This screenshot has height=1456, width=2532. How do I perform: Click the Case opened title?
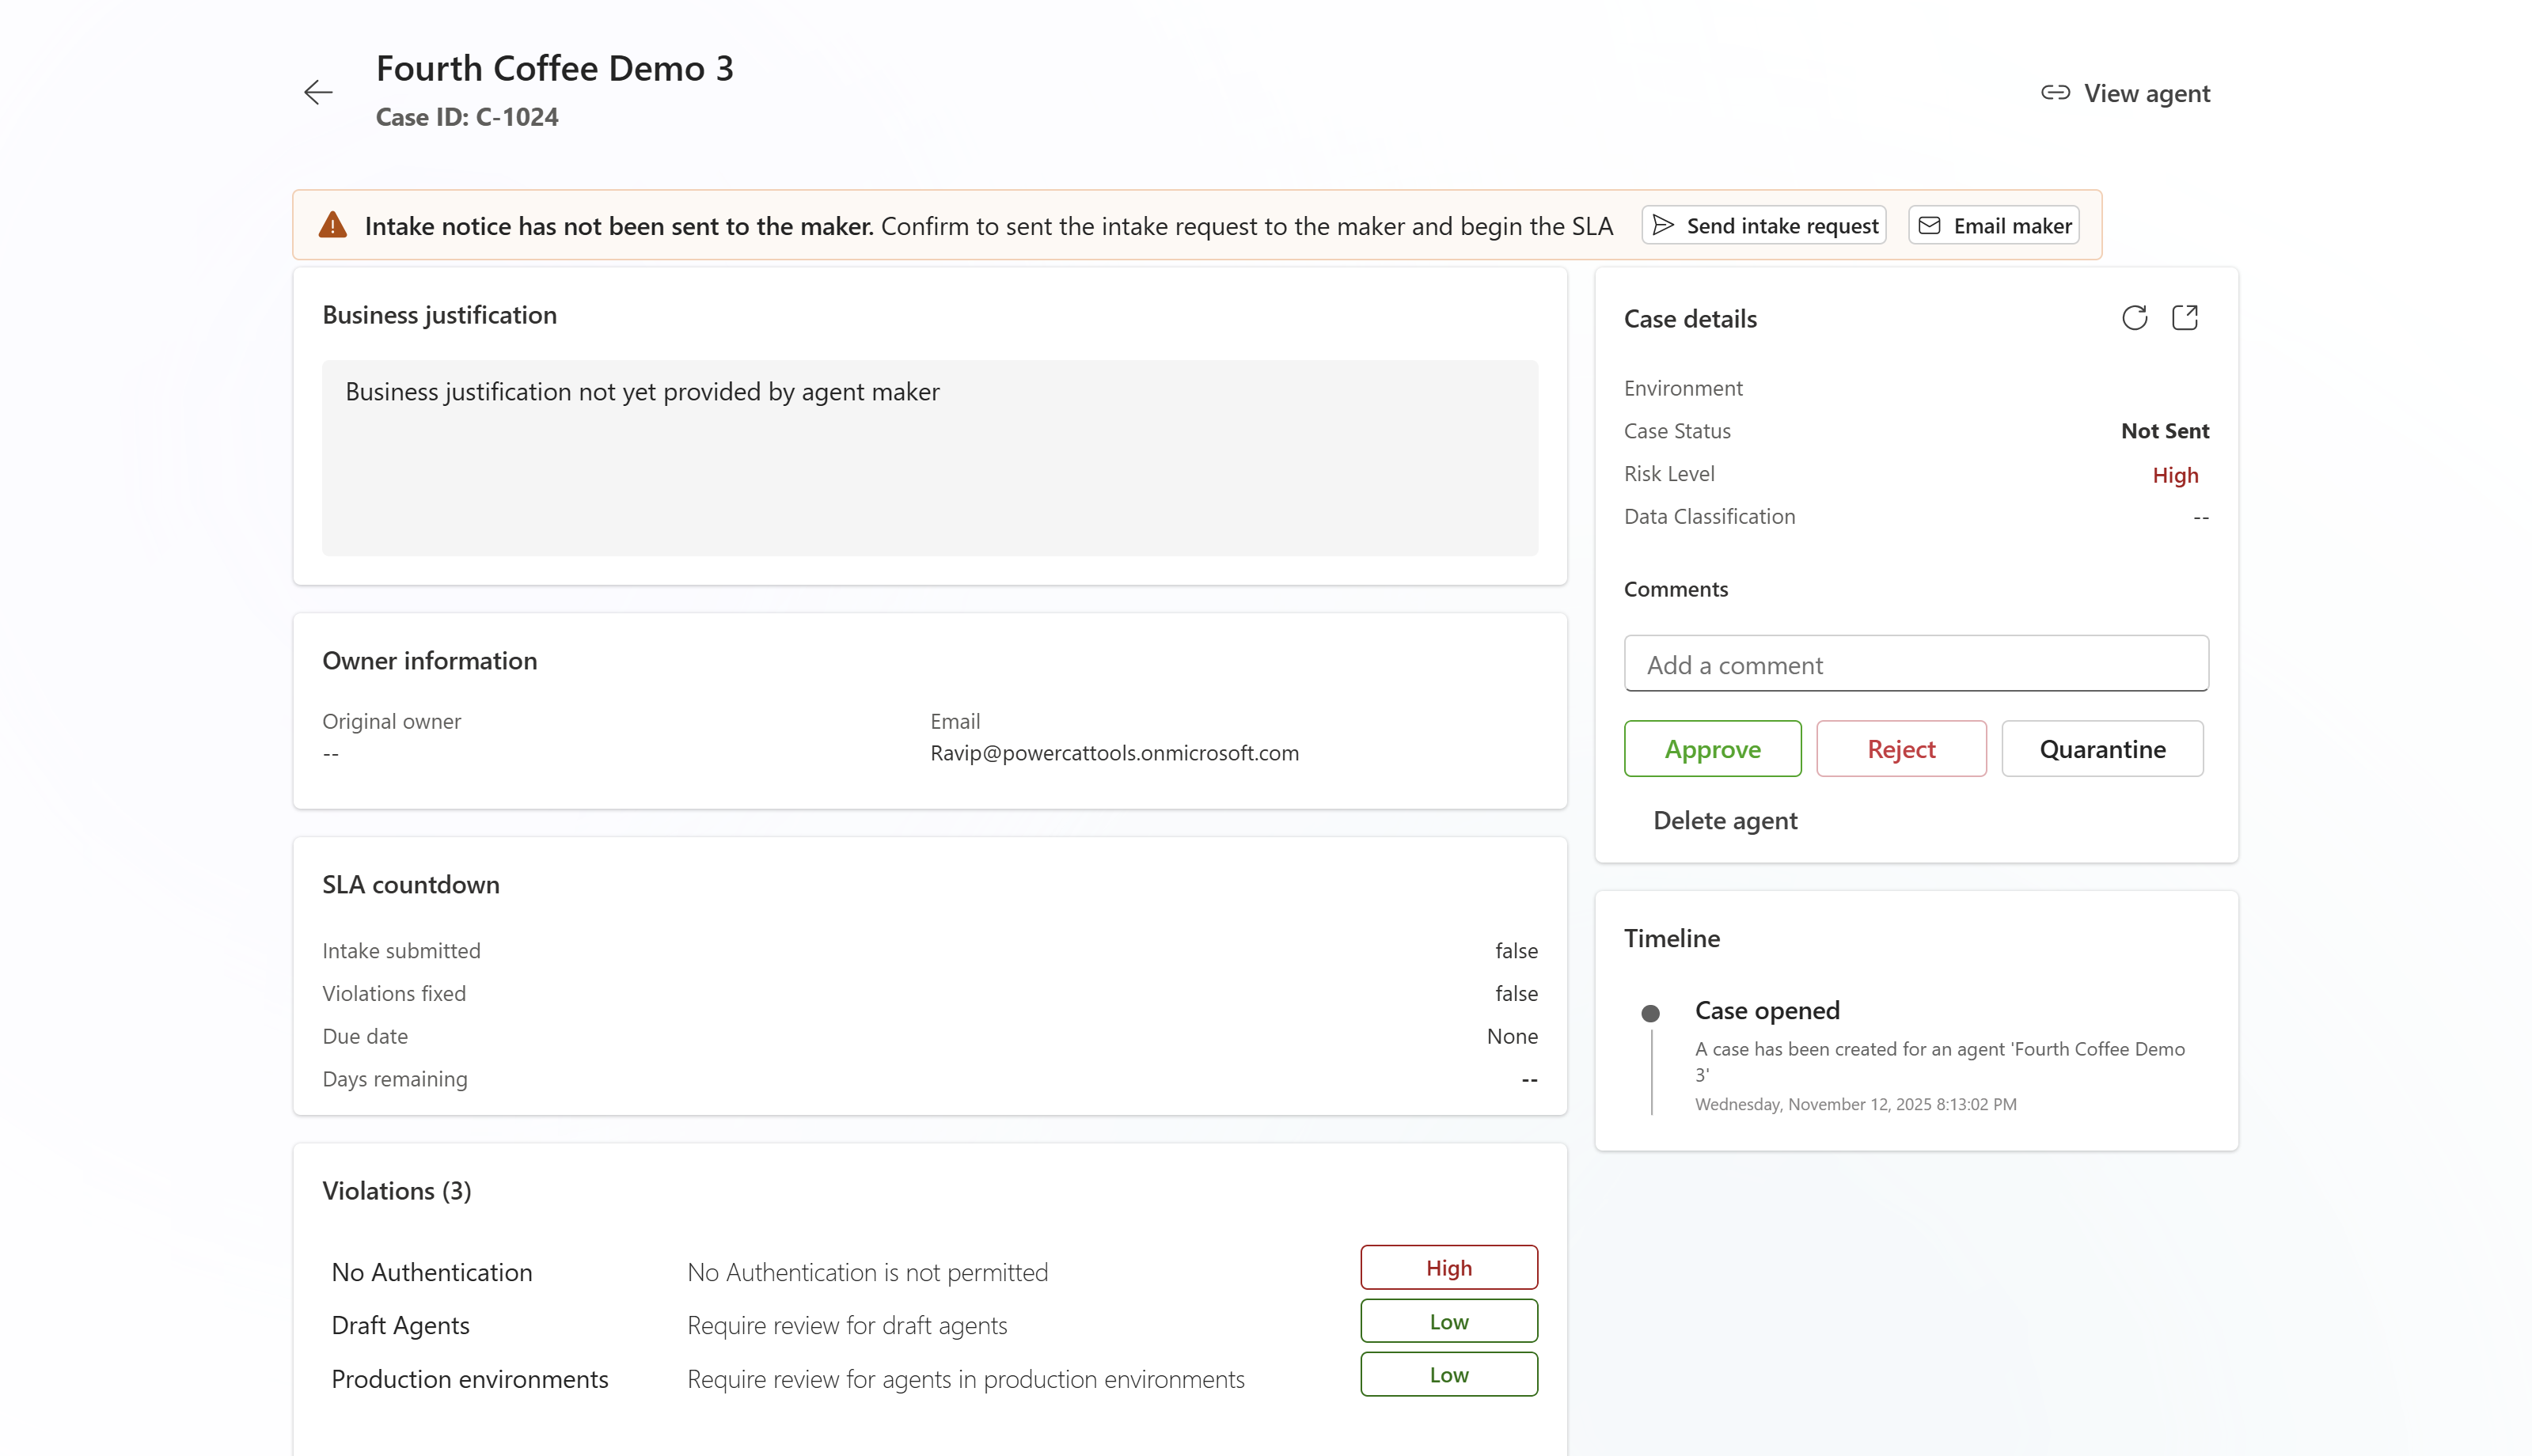pyautogui.click(x=1767, y=1010)
